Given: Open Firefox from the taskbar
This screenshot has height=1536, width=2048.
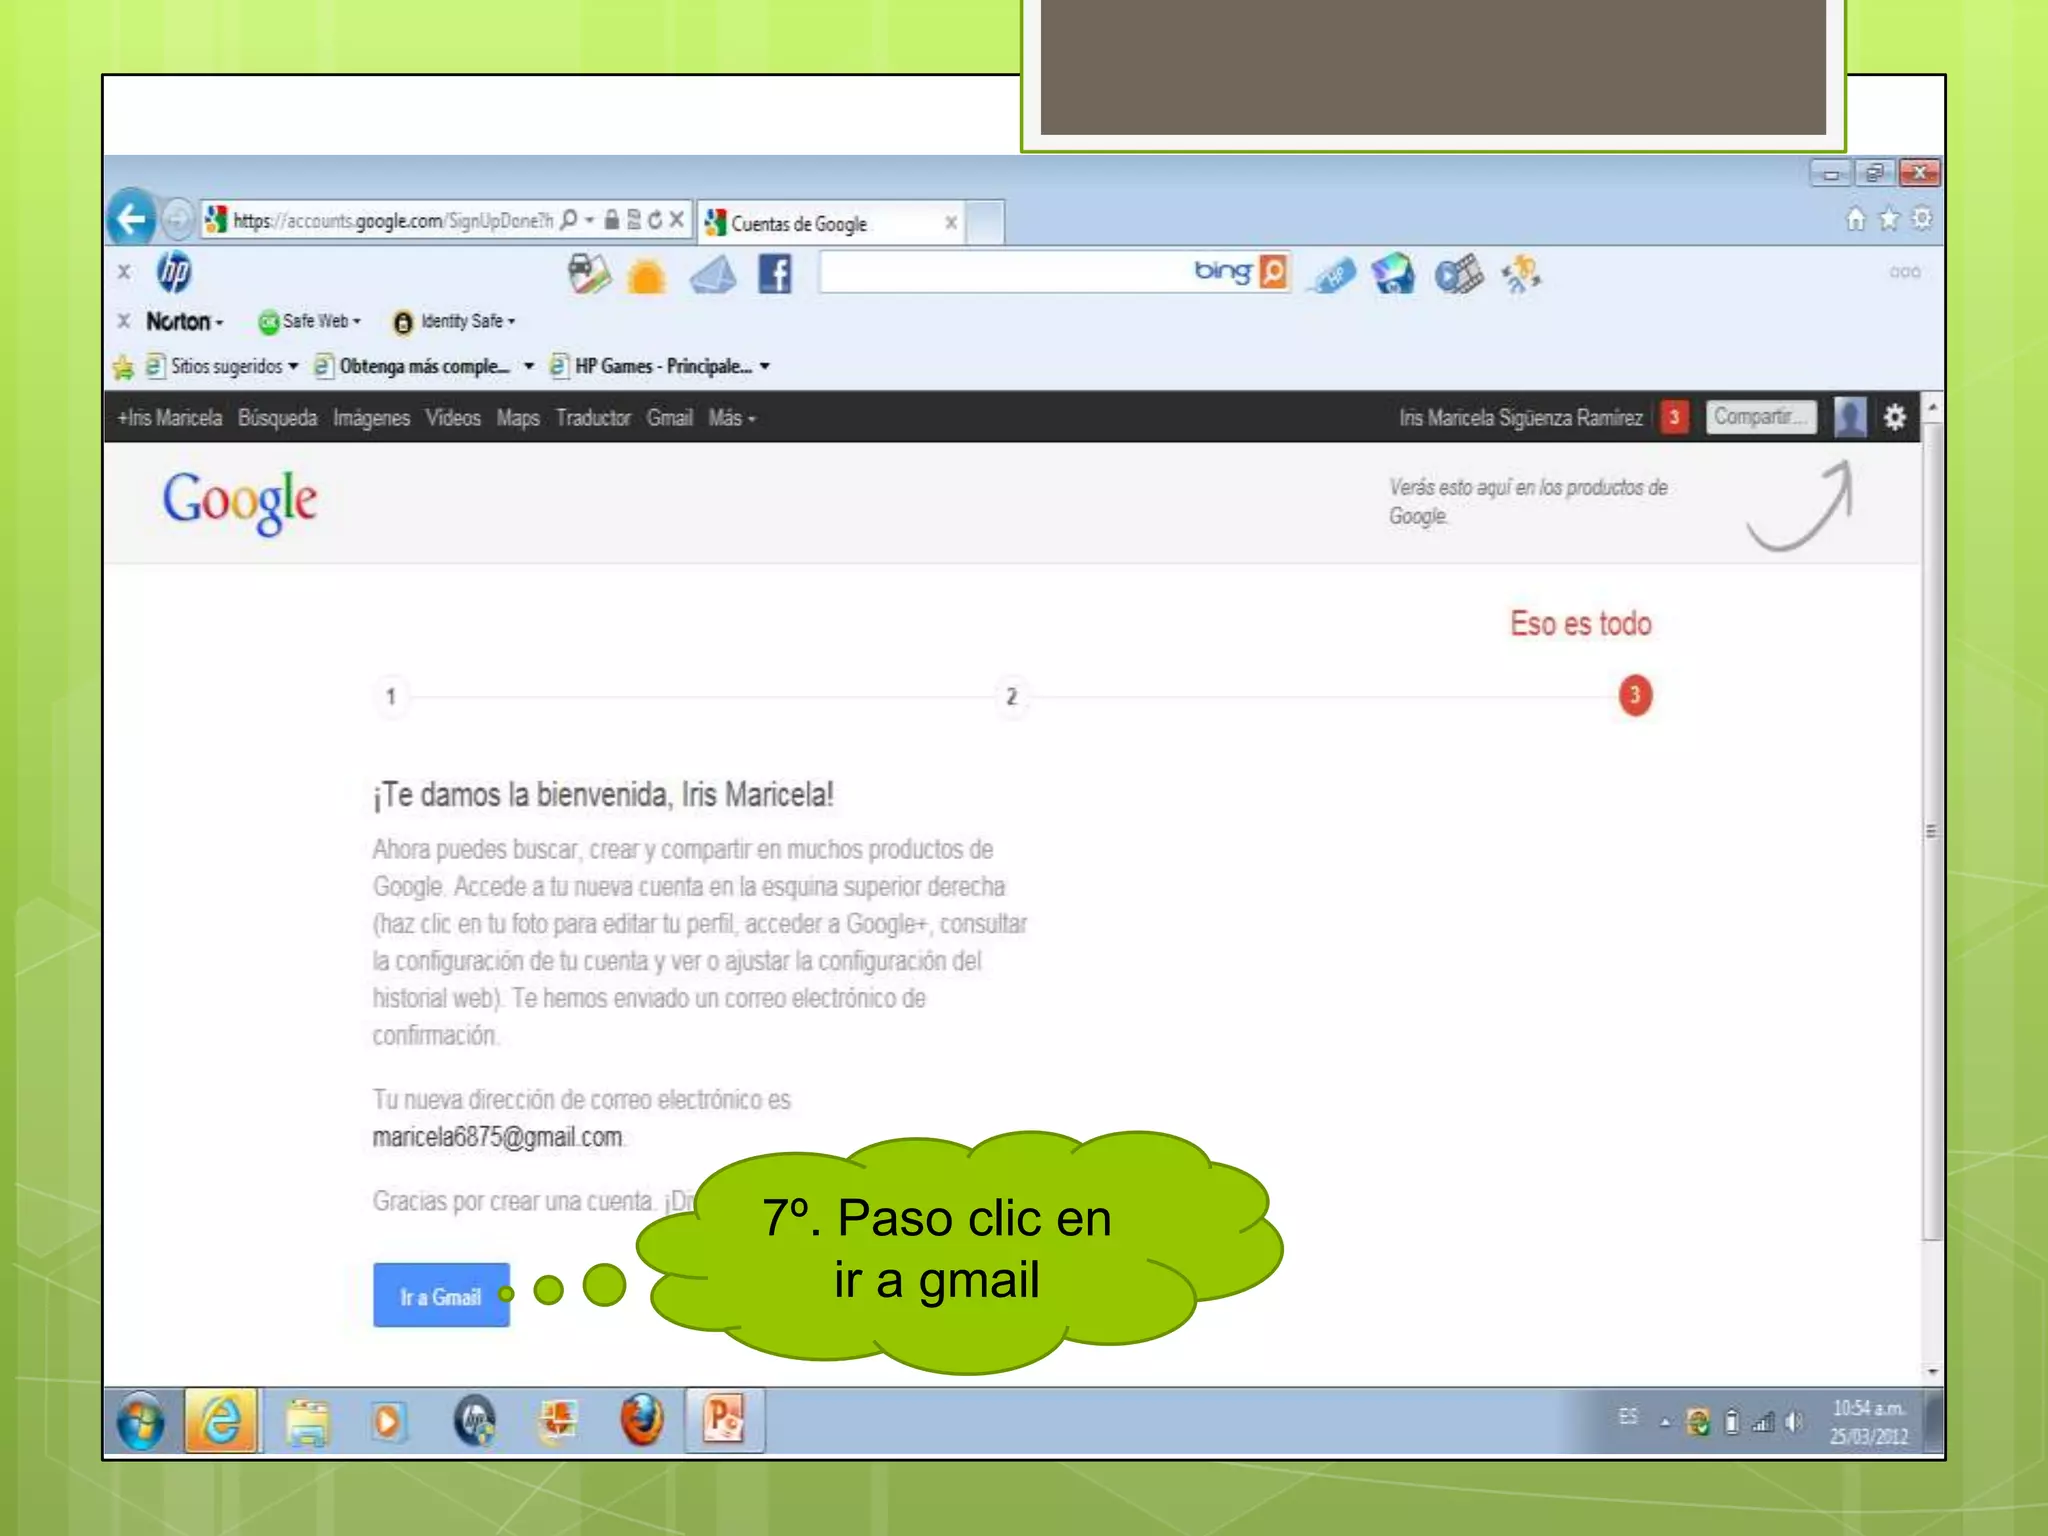Looking at the screenshot, I should pyautogui.click(x=642, y=1420).
